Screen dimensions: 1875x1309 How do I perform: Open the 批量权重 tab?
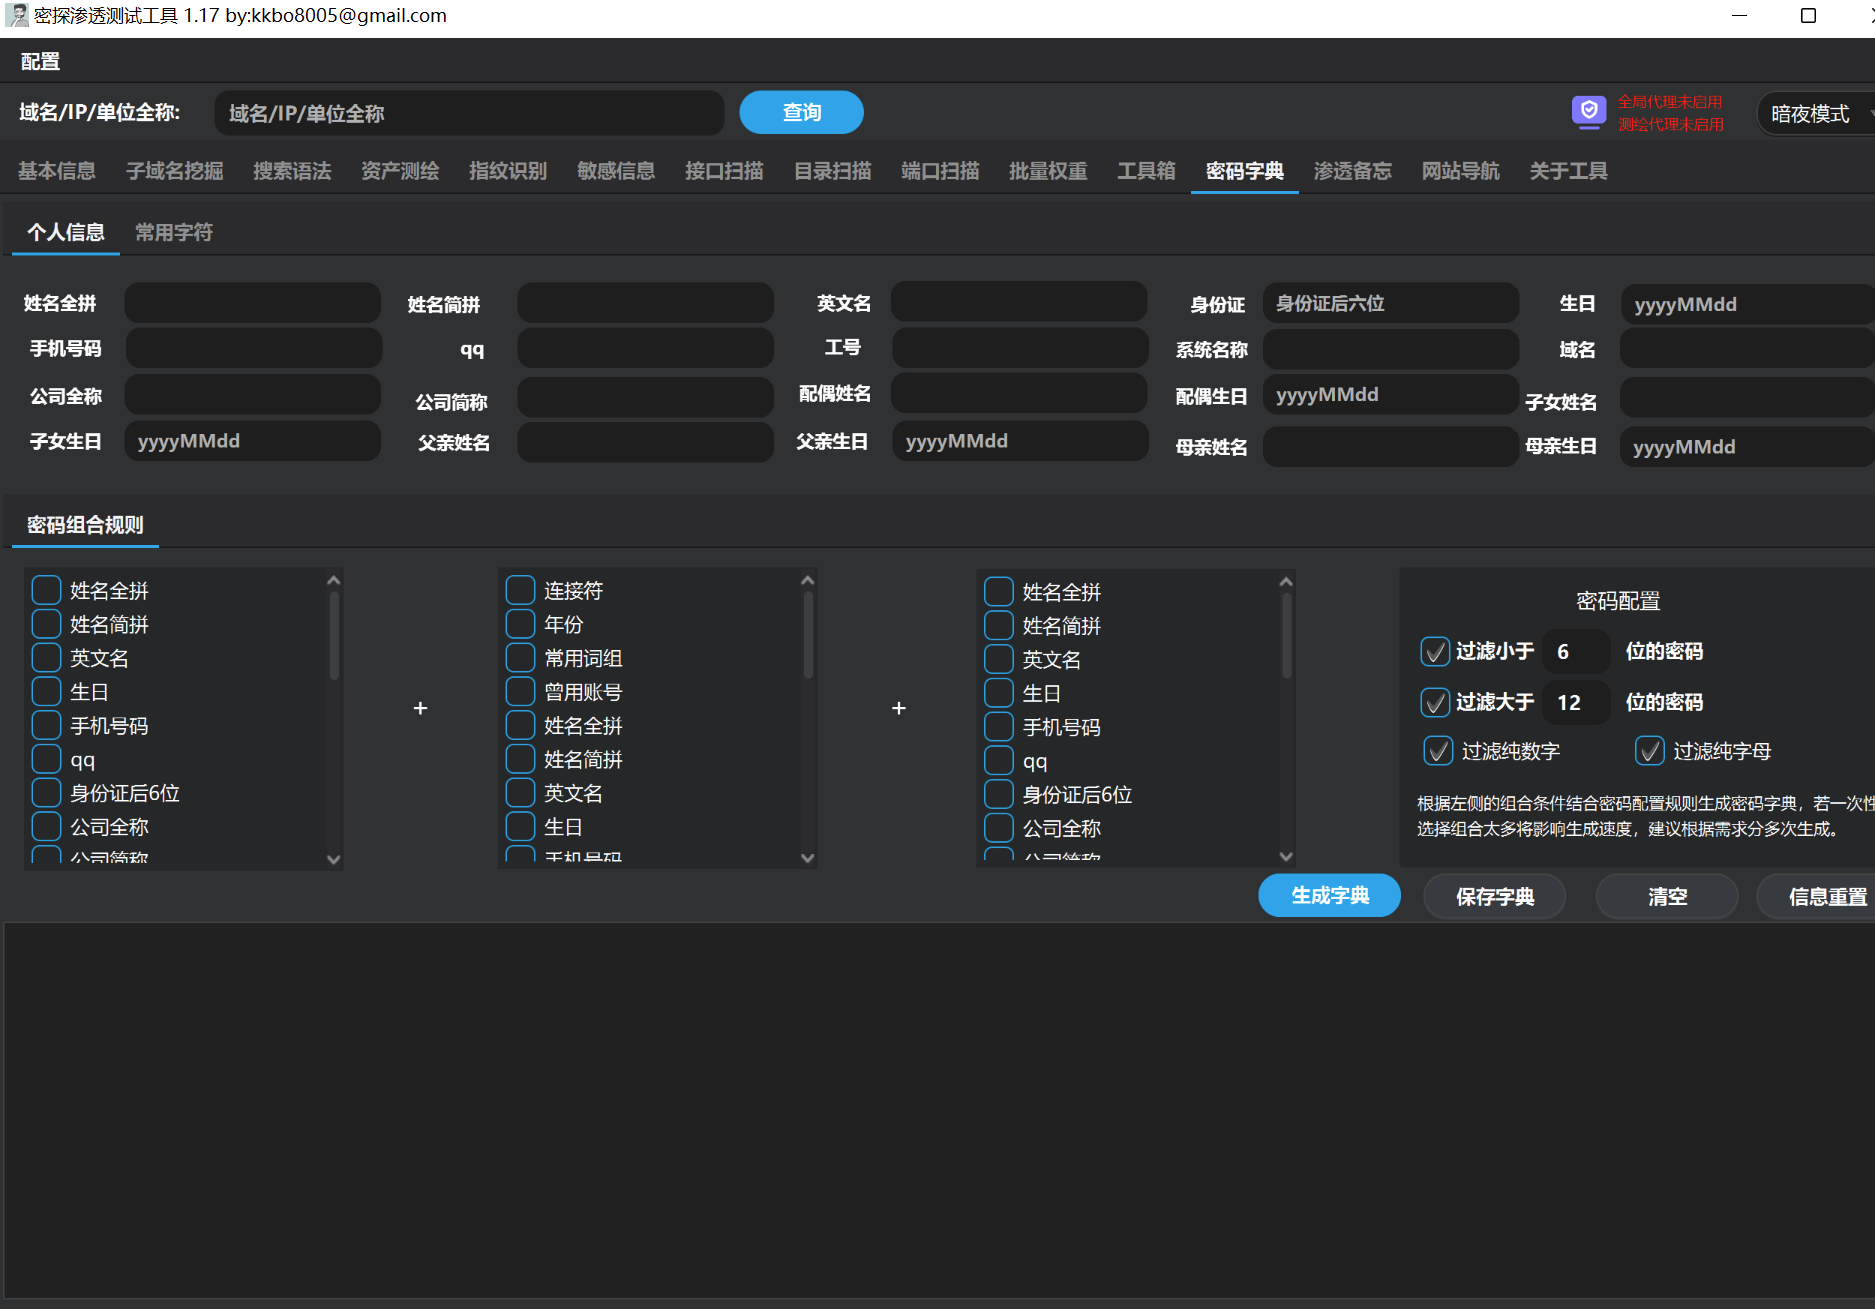pyautogui.click(x=1048, y=171)
